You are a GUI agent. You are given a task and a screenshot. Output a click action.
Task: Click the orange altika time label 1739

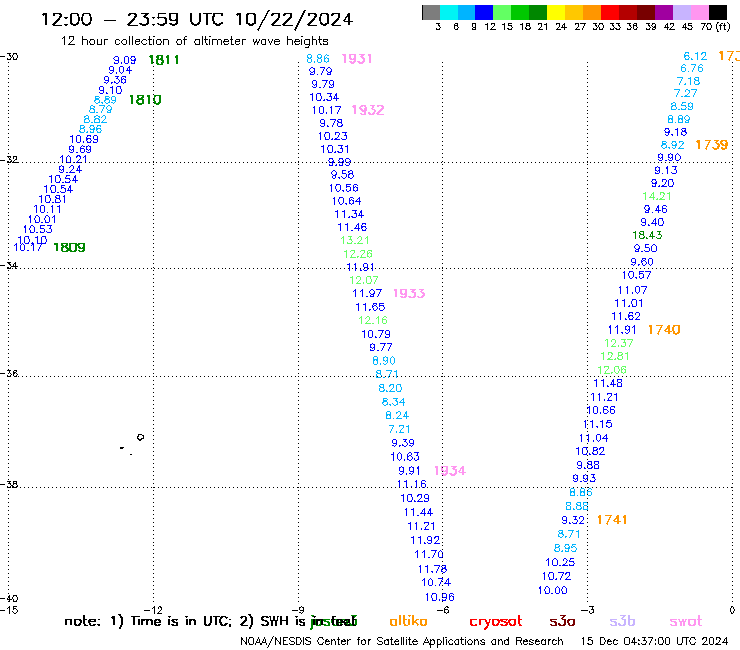coord(712,145)
